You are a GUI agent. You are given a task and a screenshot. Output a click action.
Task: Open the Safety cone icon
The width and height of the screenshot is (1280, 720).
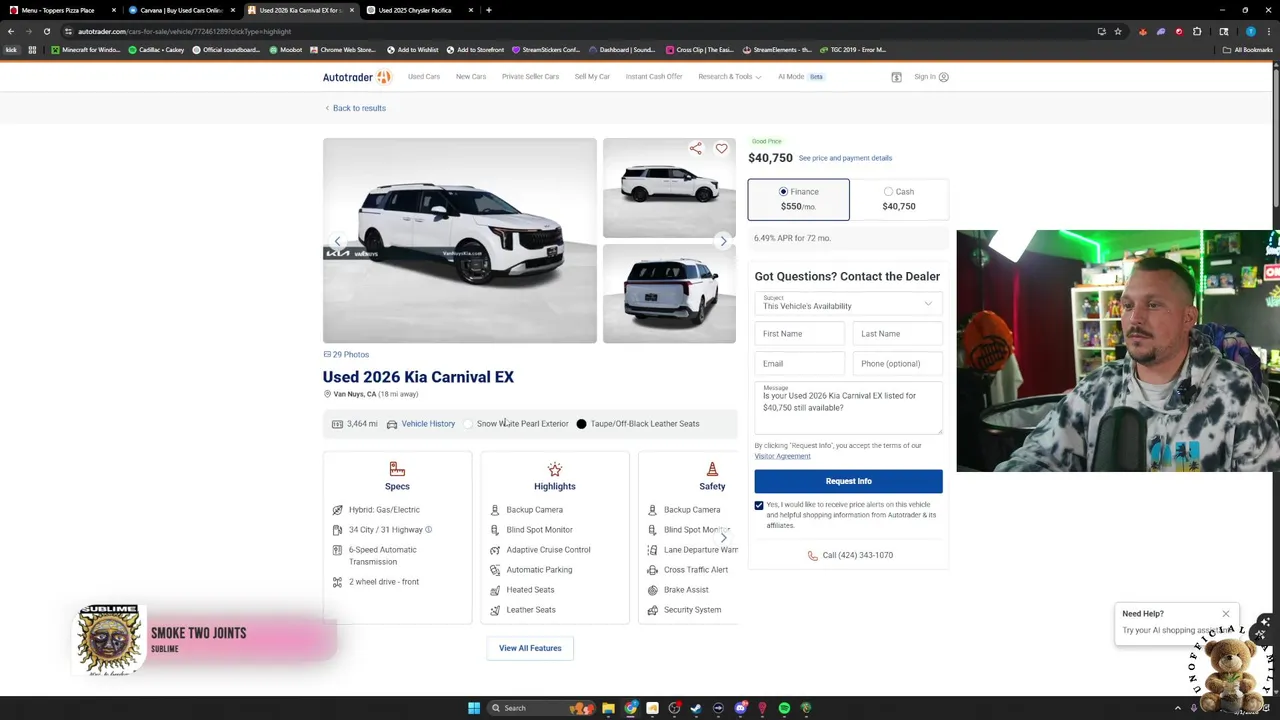712,469
